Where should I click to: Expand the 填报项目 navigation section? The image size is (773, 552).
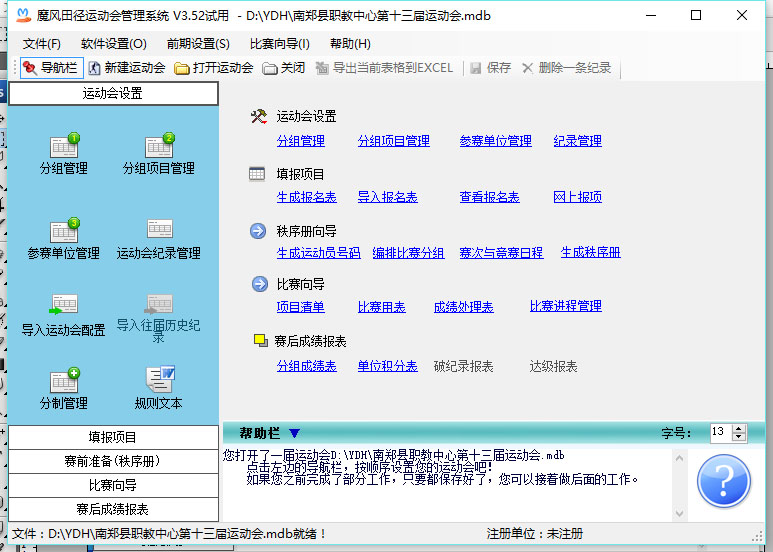(113, 437)
